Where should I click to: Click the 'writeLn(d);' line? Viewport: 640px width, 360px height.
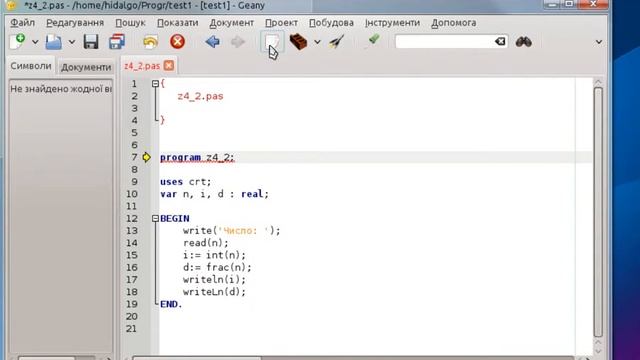coord(214,292)
